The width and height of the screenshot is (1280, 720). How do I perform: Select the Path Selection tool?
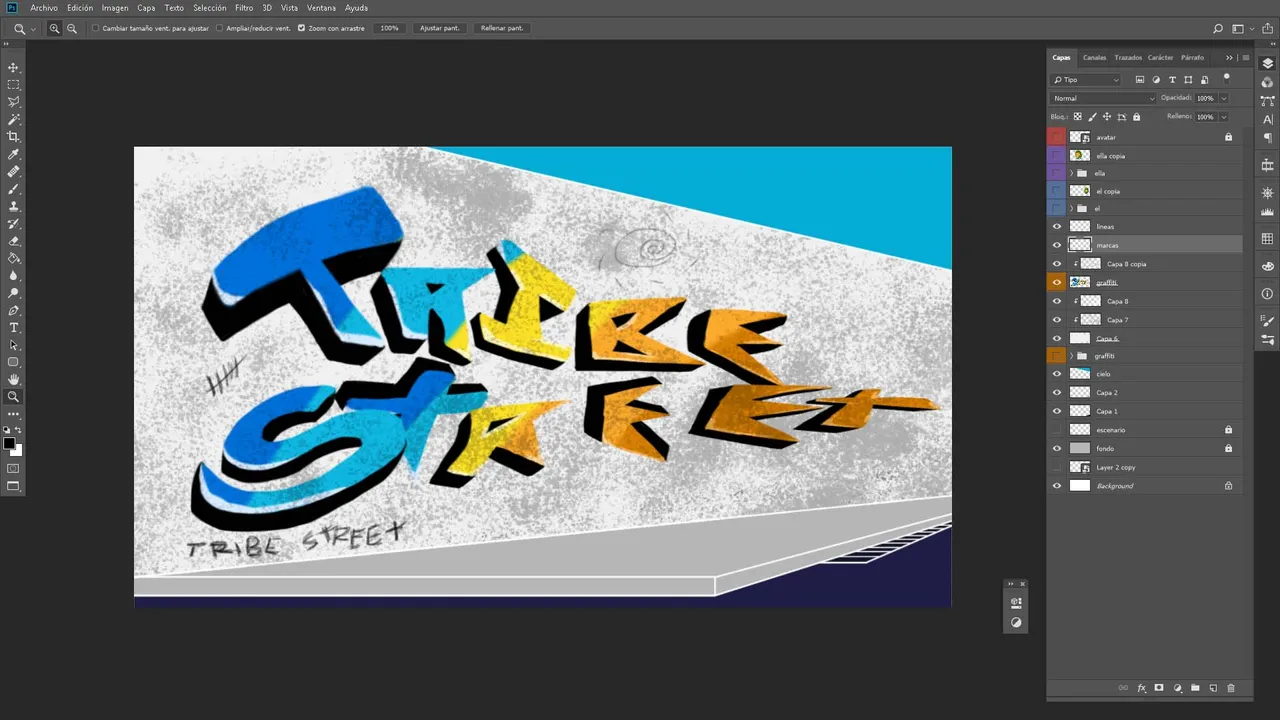pyautogui.click(x=13, y=345)
